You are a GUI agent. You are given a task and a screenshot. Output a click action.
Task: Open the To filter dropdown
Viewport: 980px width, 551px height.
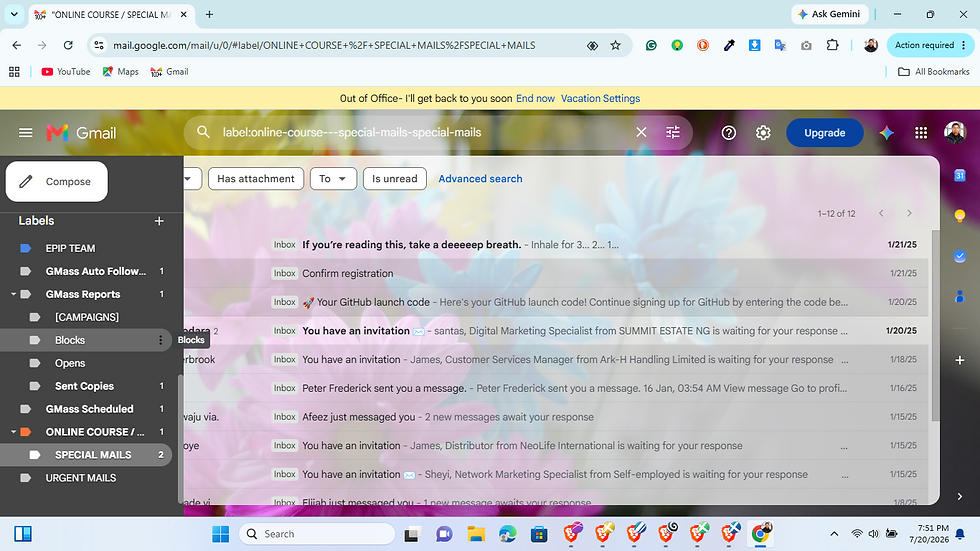coord(333,179)
